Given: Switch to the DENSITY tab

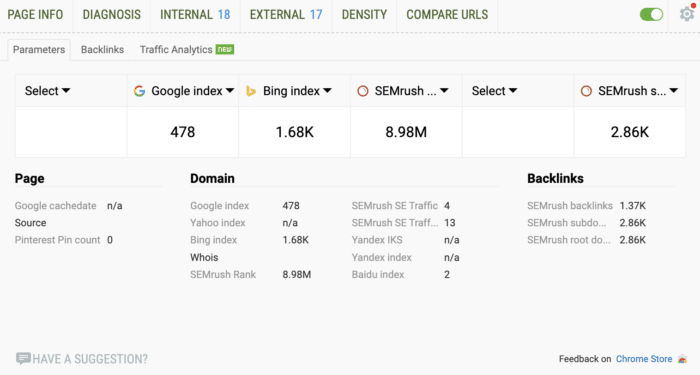Looking at the screenshot, I should tap(364, 15).
